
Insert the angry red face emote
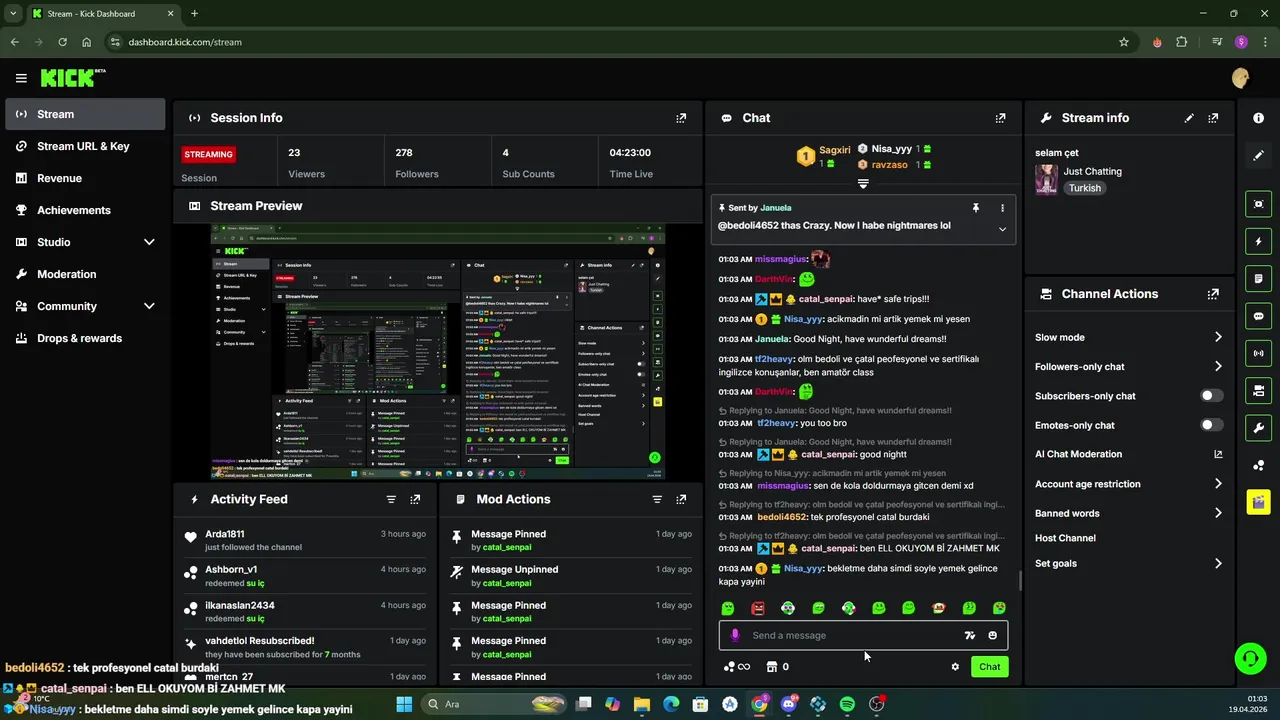pos(758,608)
